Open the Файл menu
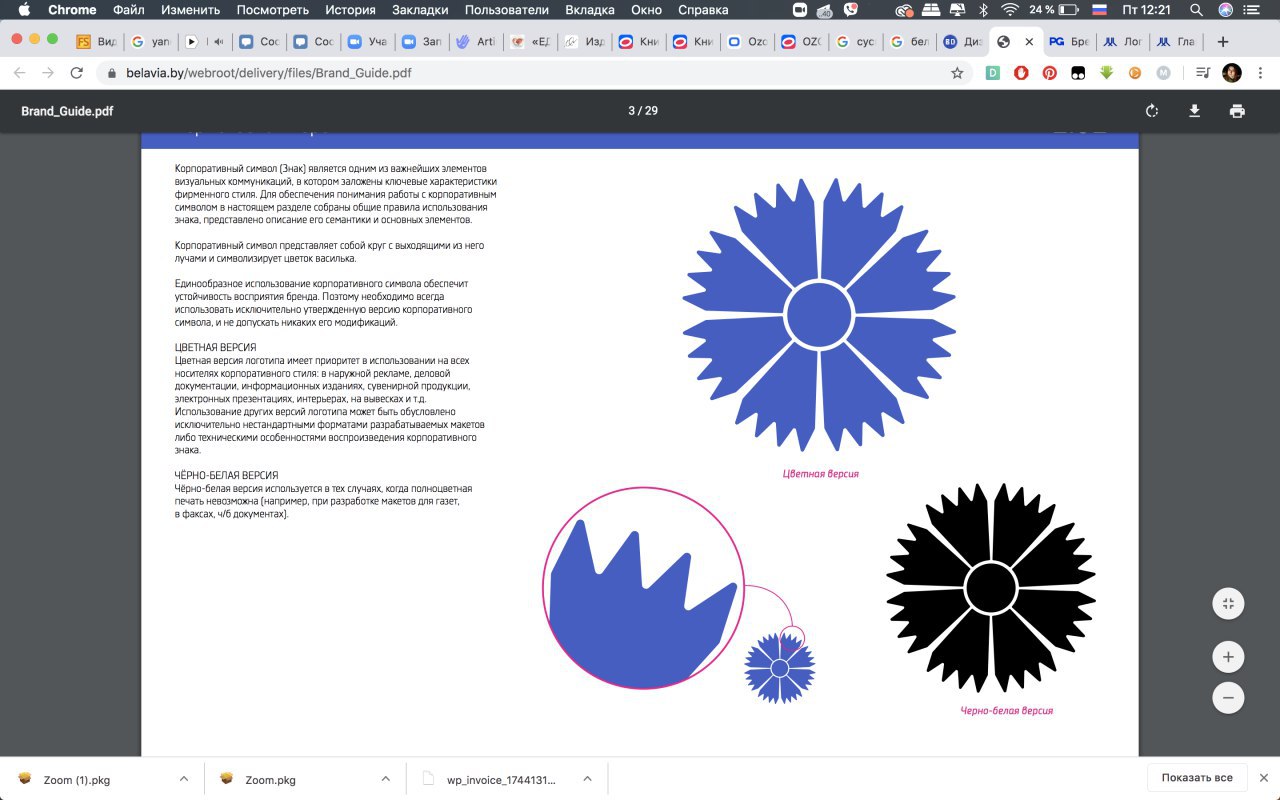This screenshot has height=800, width=1280. [129, 10]
